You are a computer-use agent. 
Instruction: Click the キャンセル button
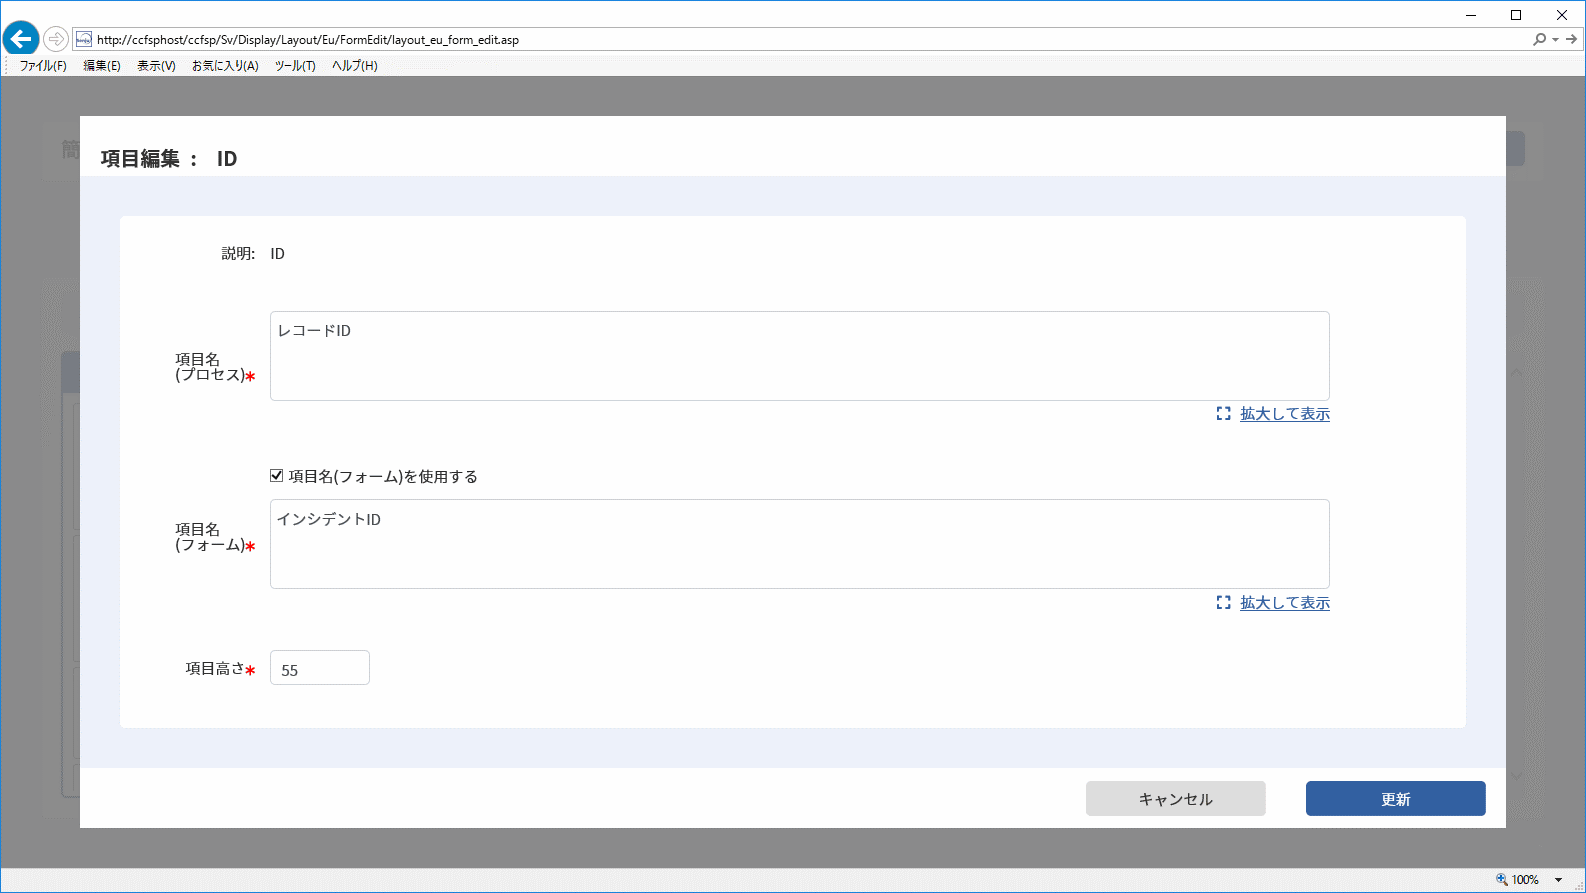click(x=1176, y=799)
